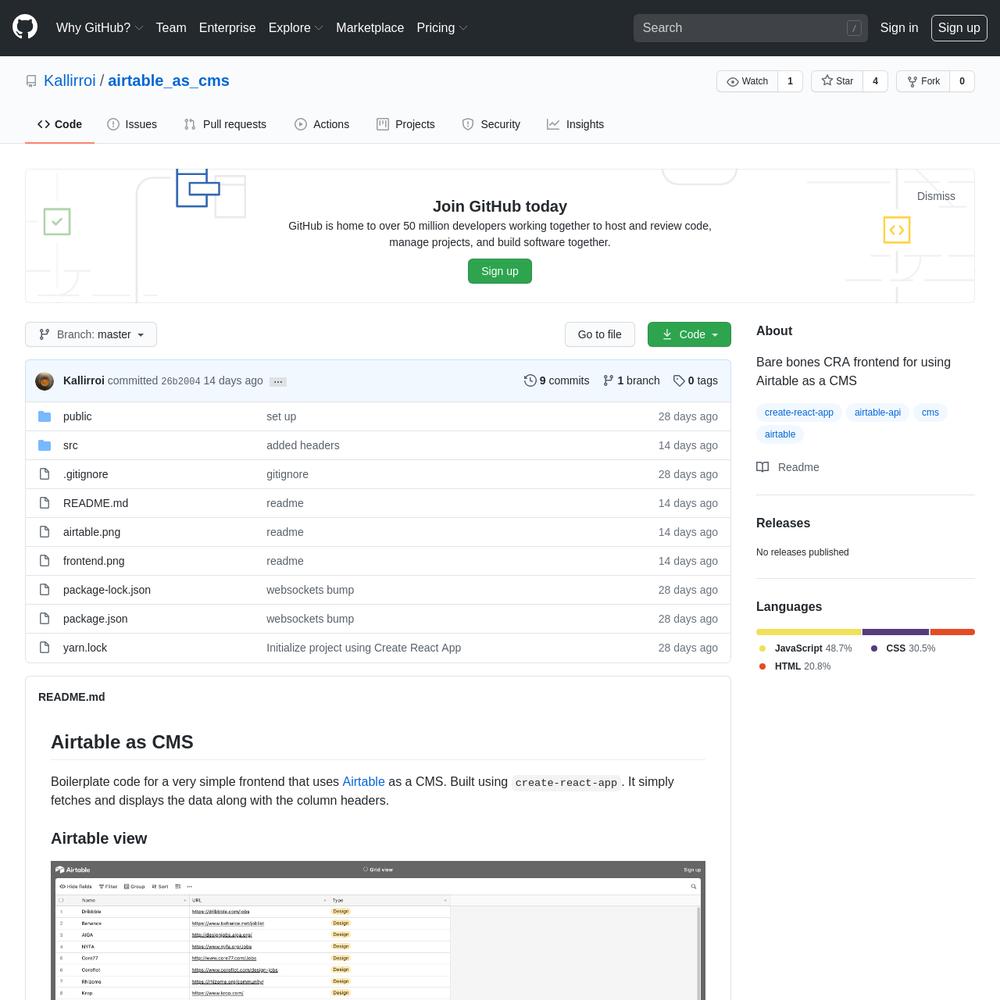
Task: Click the branch icon next to 1 branch
Action: [x=608, y=381]
